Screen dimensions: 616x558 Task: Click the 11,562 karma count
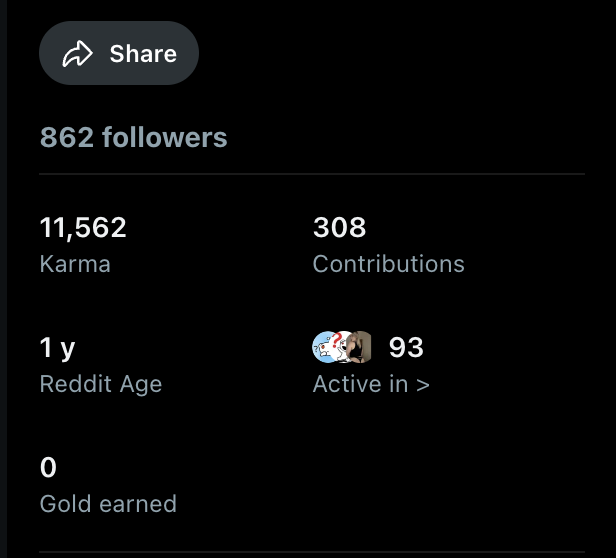83,228
